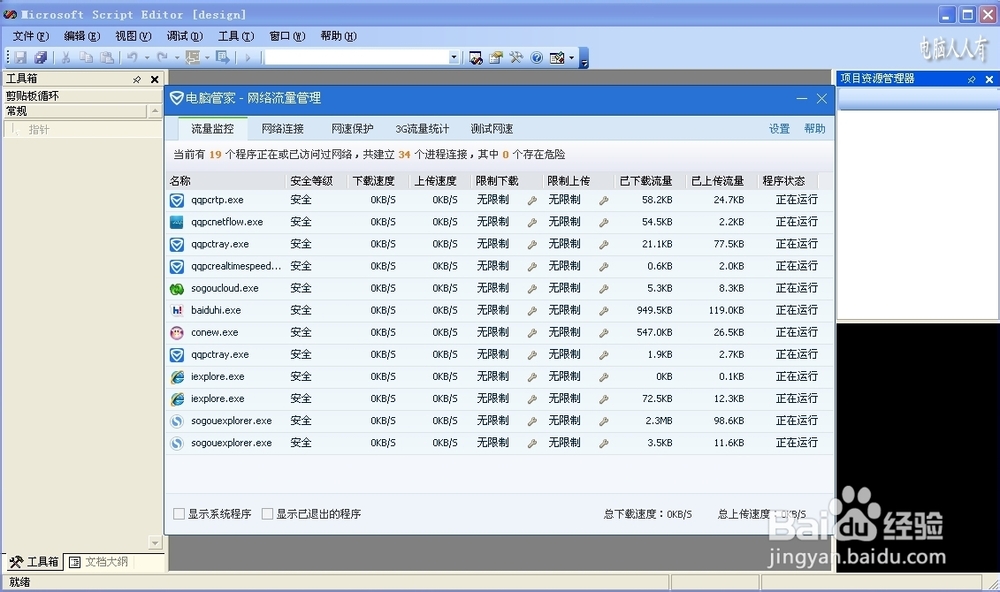Enable the 显示已退出的程序 checkbox
1000x592 pixels.
coord(268,514)
